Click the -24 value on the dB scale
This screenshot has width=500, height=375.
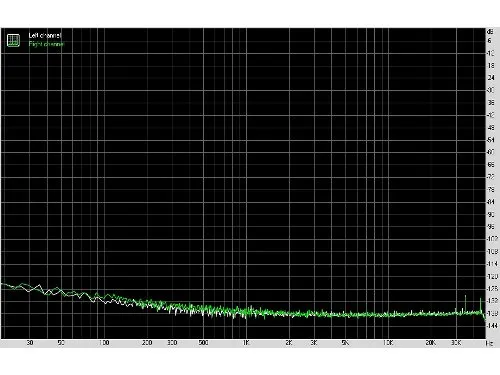[x=491, y=78]
